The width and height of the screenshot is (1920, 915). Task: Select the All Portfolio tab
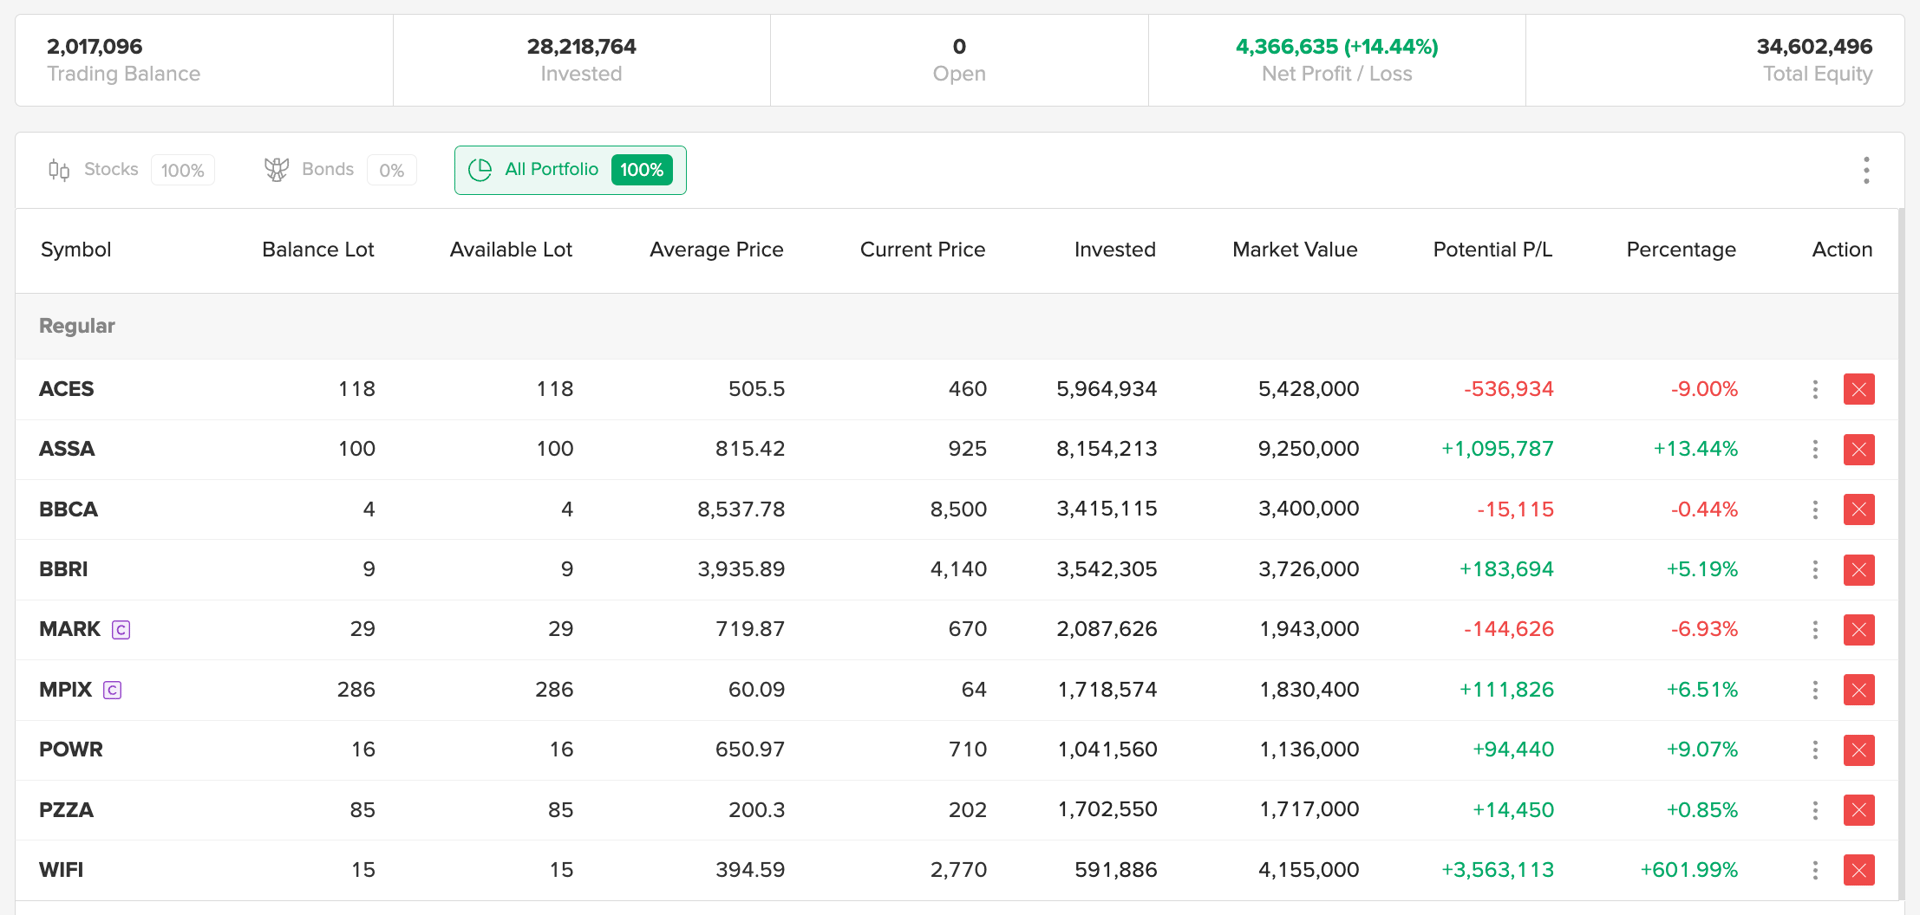pos(570,170)
